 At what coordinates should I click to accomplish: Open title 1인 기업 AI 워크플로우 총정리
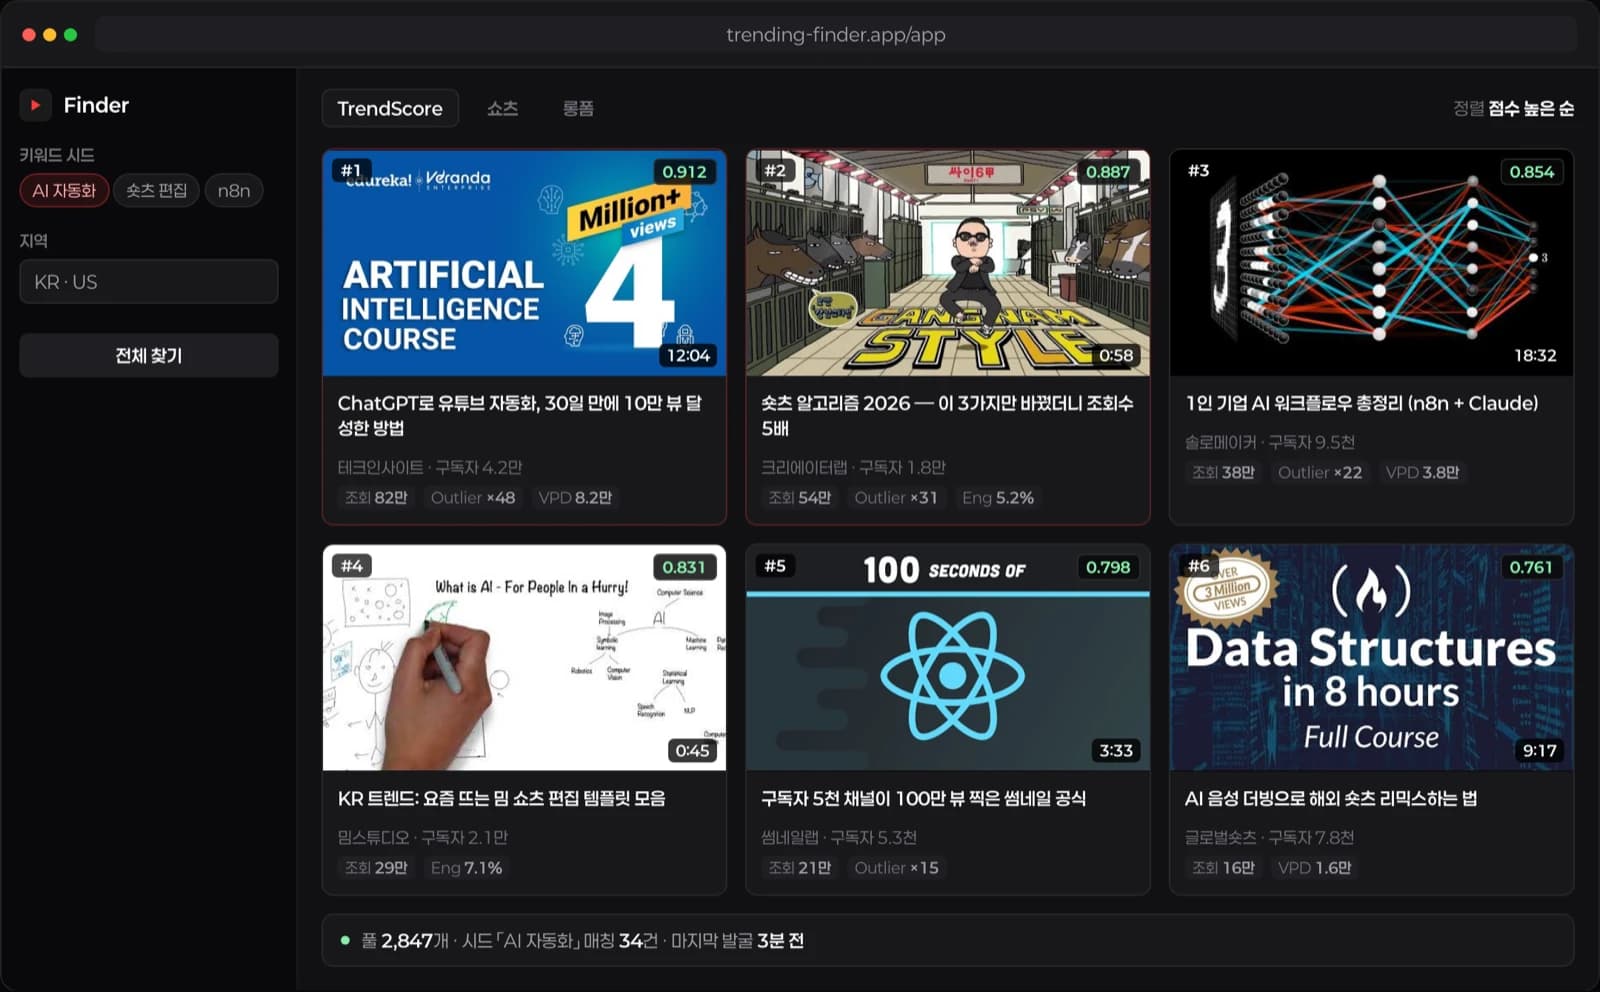(x=1361, y=403)
